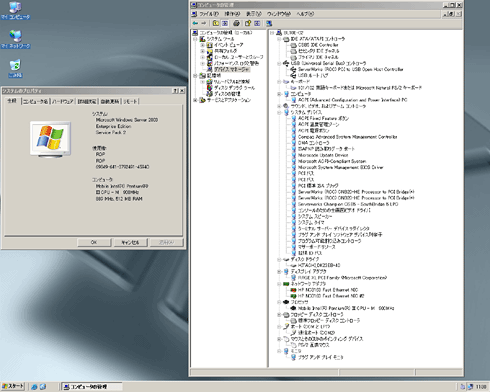
Task: Open the File (ファイル) menu
Action: pos(209,14)
